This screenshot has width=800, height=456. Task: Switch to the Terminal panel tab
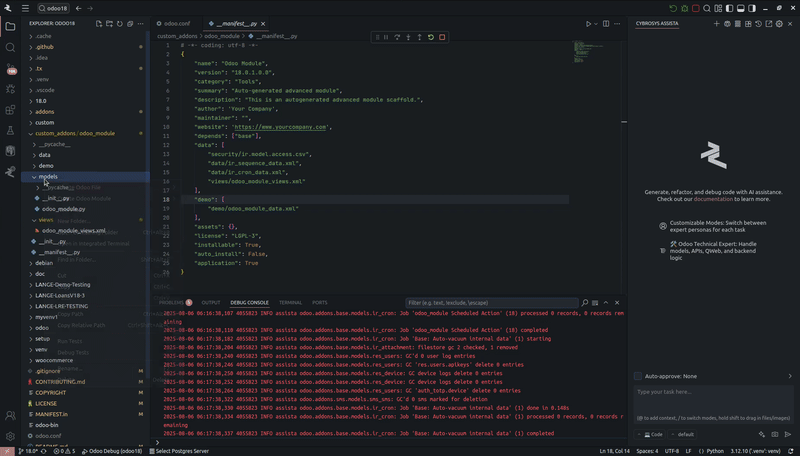[290, 302]
